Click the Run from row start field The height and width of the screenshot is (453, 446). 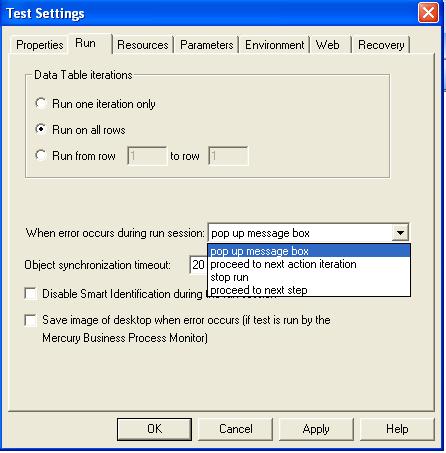point(147,156)
